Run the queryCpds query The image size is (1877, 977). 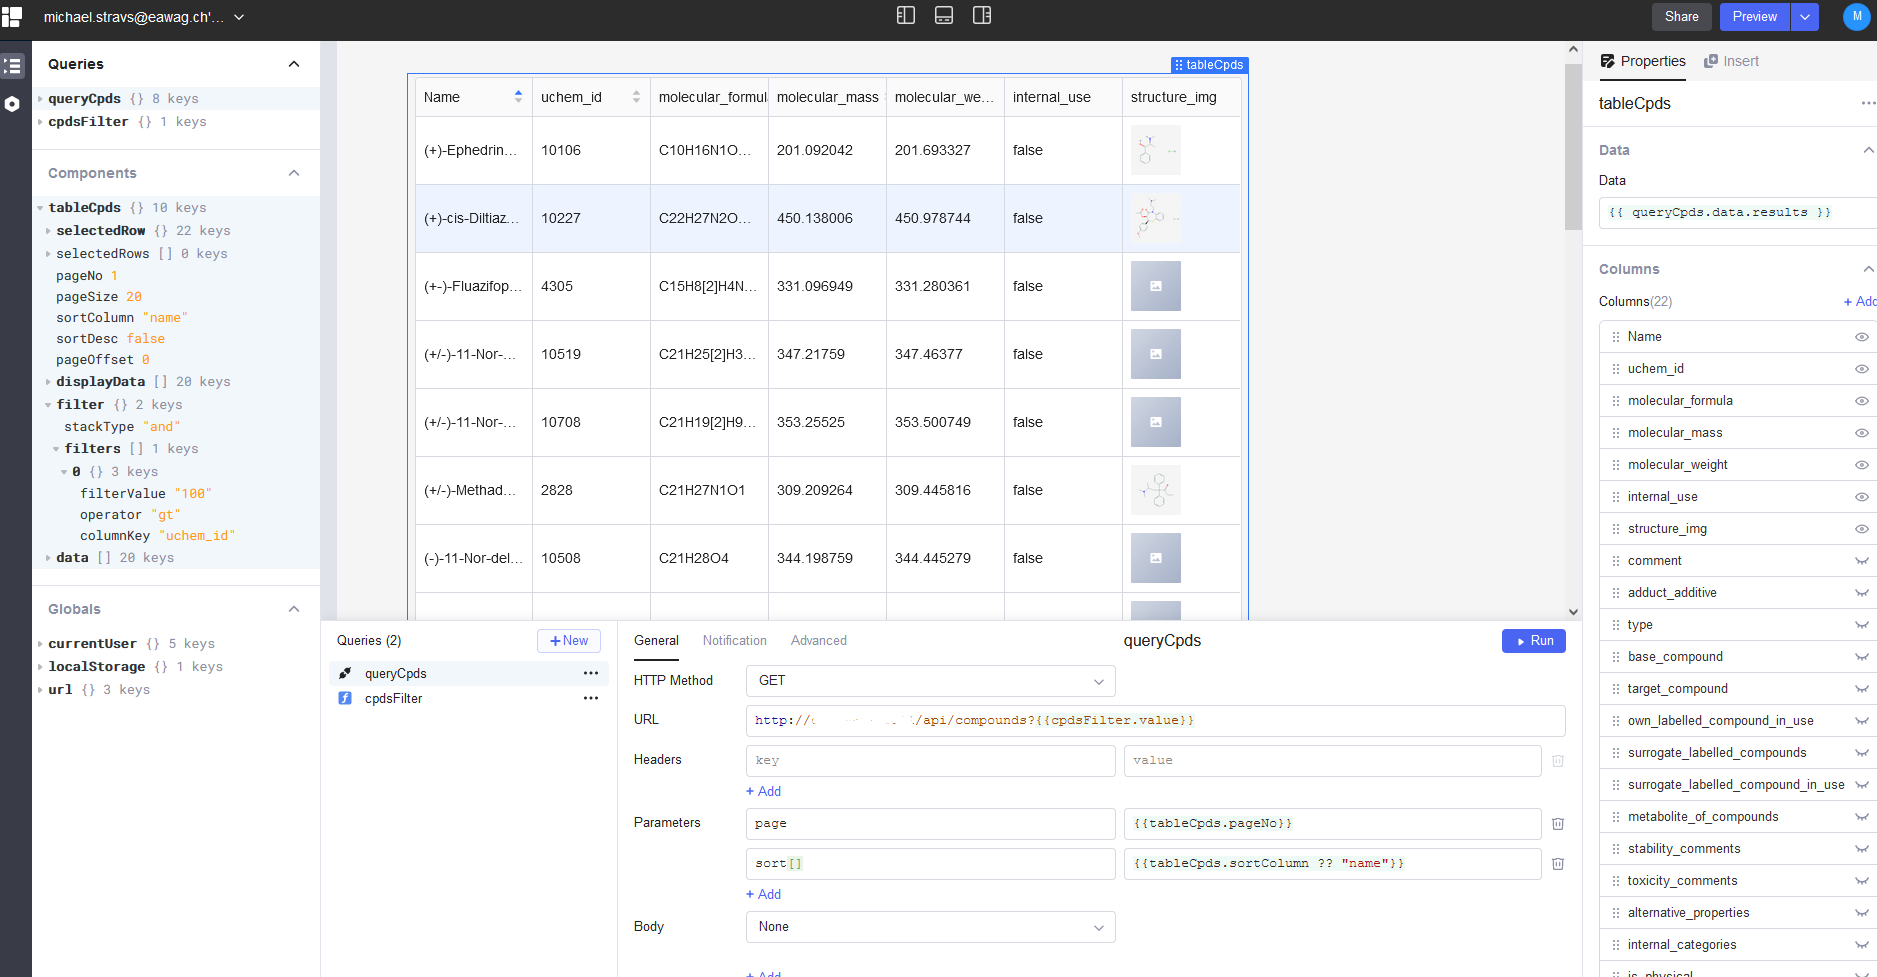[x=1533, y=640]
